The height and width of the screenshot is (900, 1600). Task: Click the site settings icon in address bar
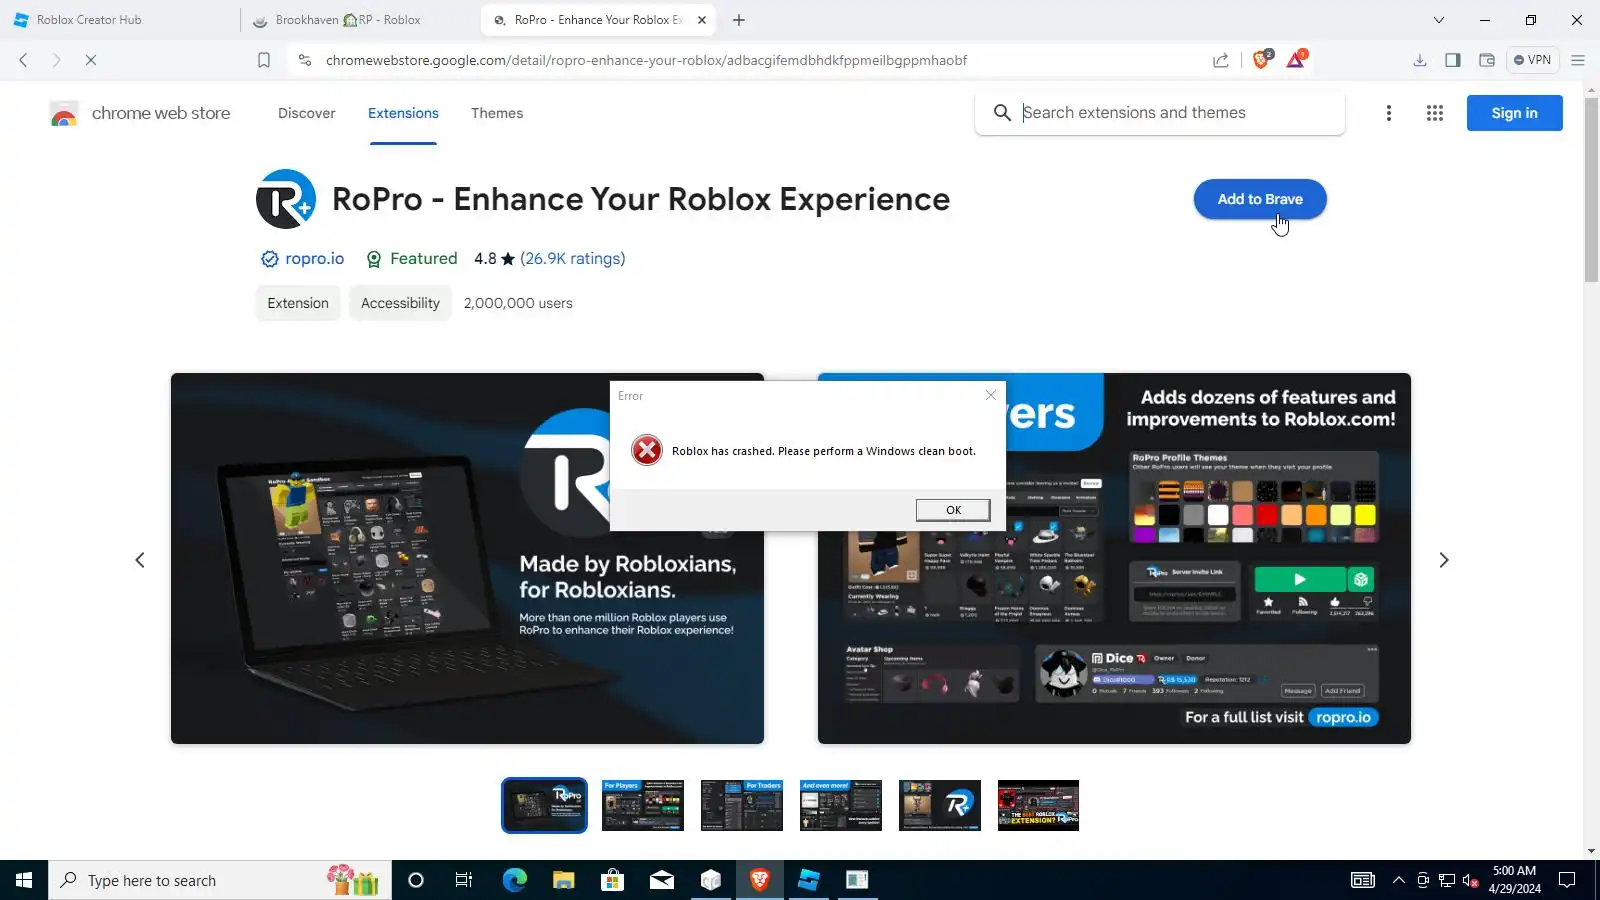(305, 60)
